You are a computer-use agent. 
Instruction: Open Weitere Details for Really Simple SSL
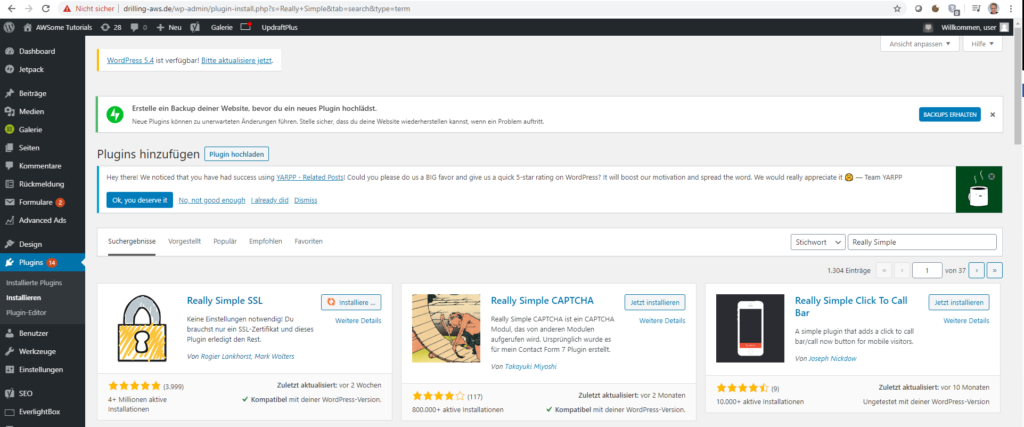coord(358,321)
